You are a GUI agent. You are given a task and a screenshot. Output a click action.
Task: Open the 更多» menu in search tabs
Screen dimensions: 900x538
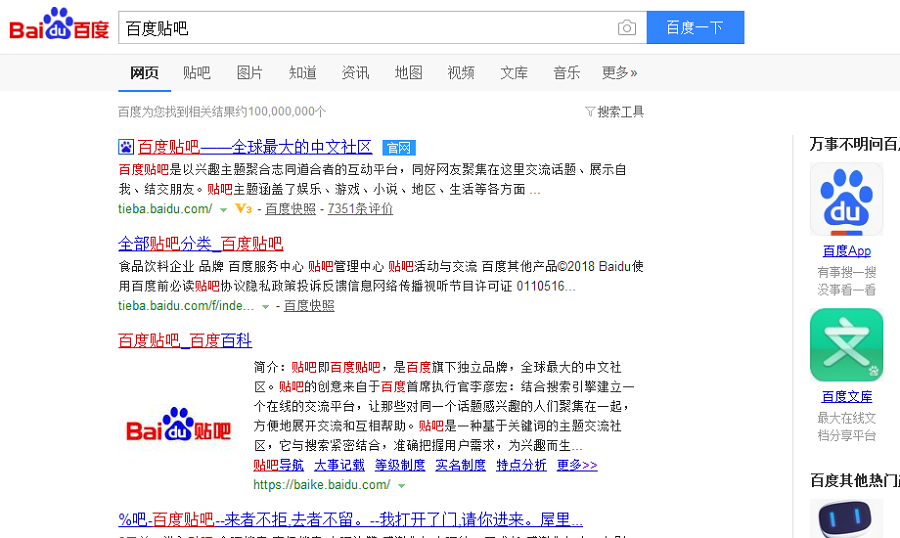pyautogui.click(x=619, y=73)
